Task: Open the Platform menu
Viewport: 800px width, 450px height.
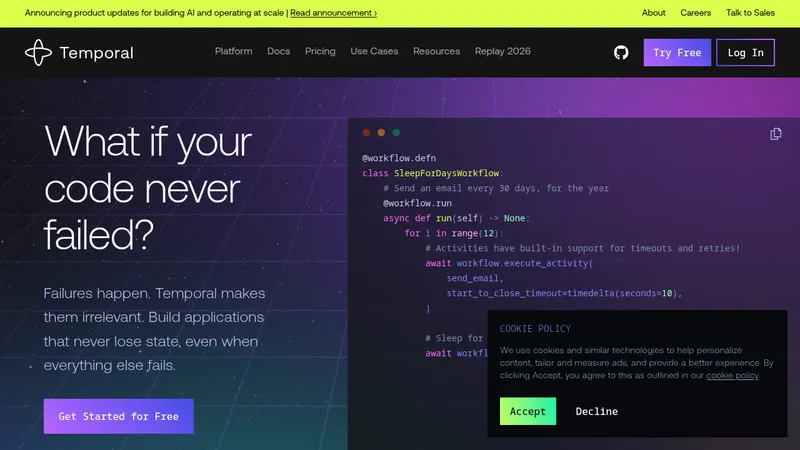Action: point(233,51)
